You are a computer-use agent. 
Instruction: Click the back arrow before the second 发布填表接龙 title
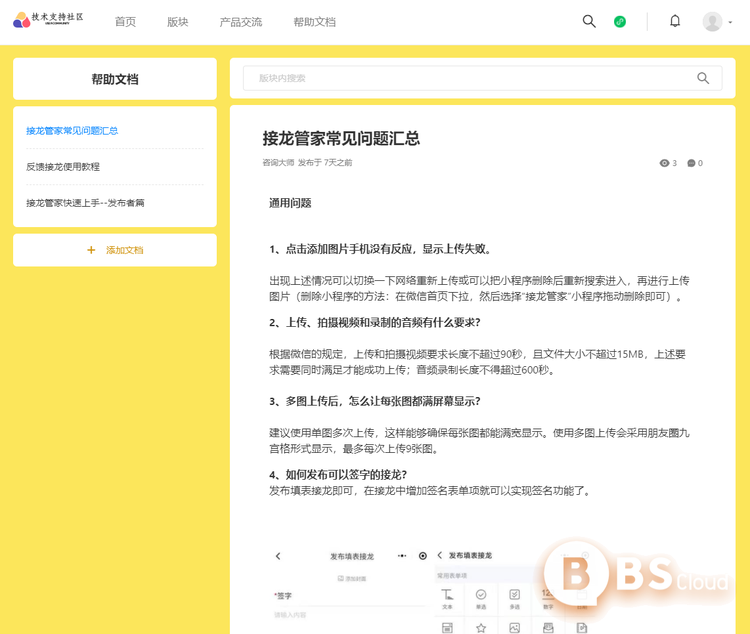(x=440, y=555)
